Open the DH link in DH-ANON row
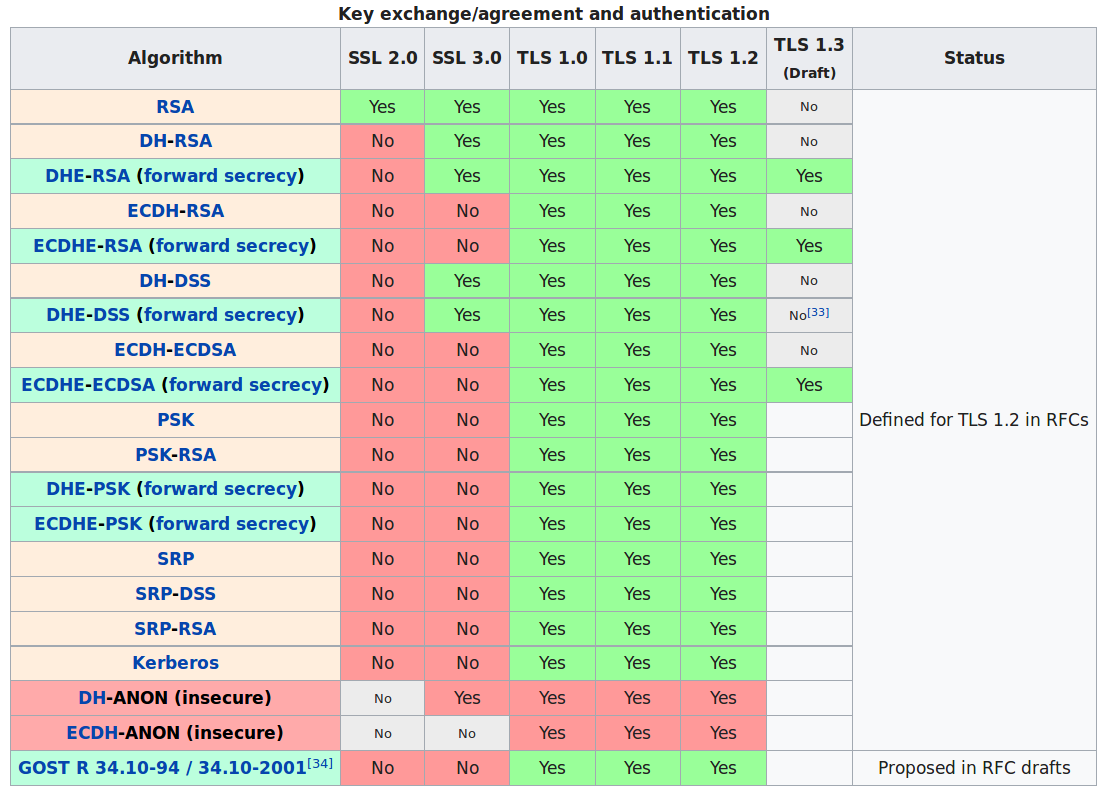Image resolution: width=1103 pixels, height=792 pixels. click(x=91, y=698)
